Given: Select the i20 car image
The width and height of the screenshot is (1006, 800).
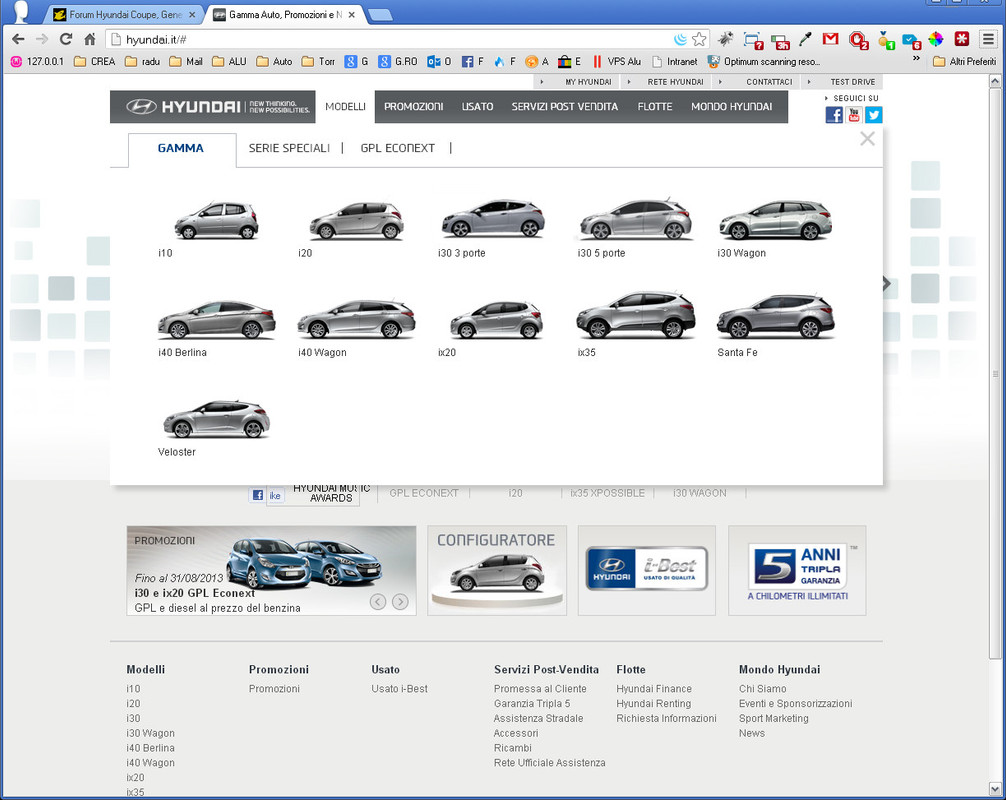Looking at the screenshot, I should tap(357, 219).
